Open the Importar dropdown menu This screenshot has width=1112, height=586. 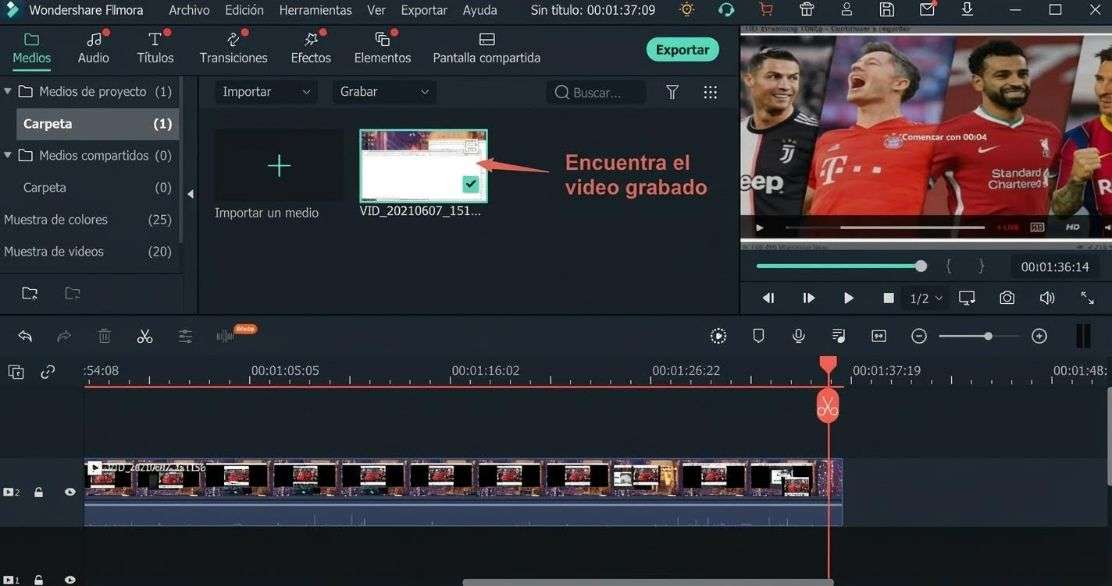(264, 91)
